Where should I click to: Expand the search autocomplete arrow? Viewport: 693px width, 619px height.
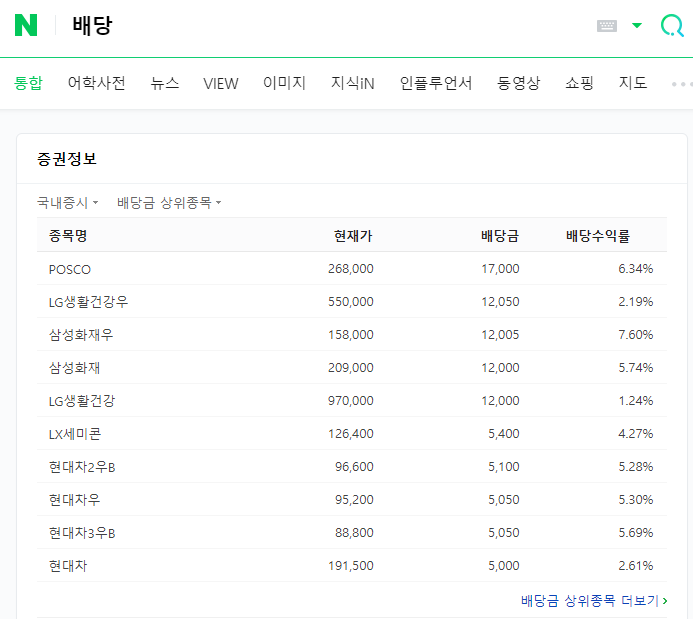coord(636,26)
